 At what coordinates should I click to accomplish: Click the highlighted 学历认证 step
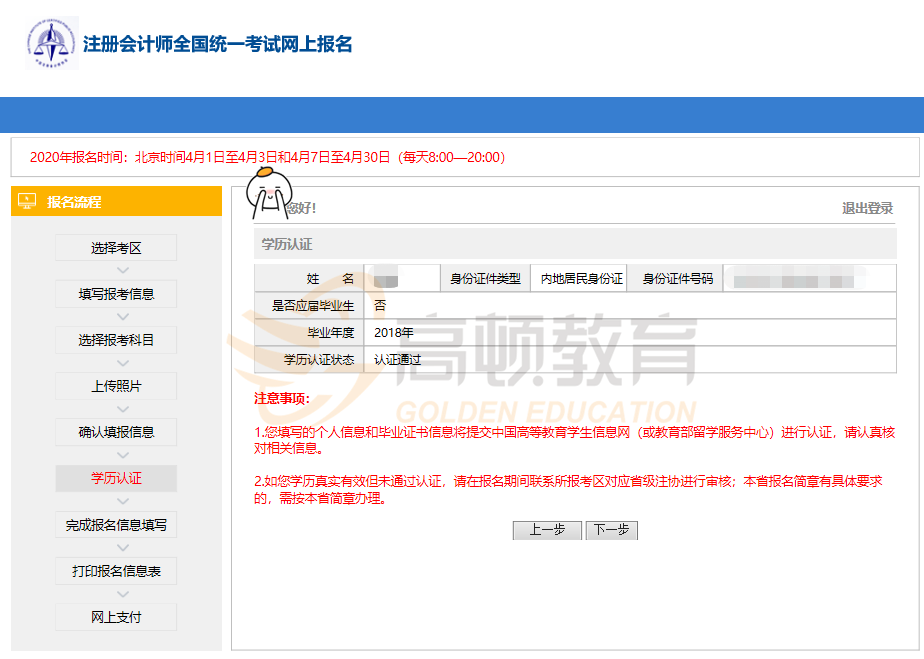(116, 478)
